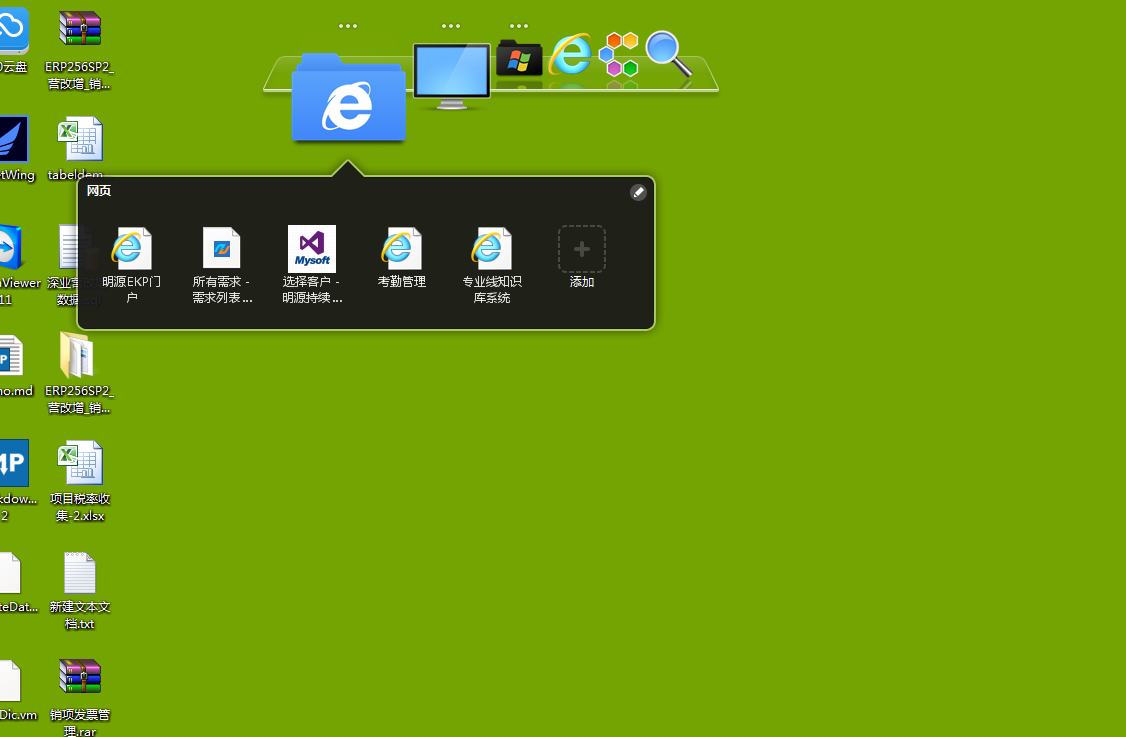Open 所有需求 - 需求列表 shortcut
This screenshot has width=1126, height=737.
(x=222, y=265)
